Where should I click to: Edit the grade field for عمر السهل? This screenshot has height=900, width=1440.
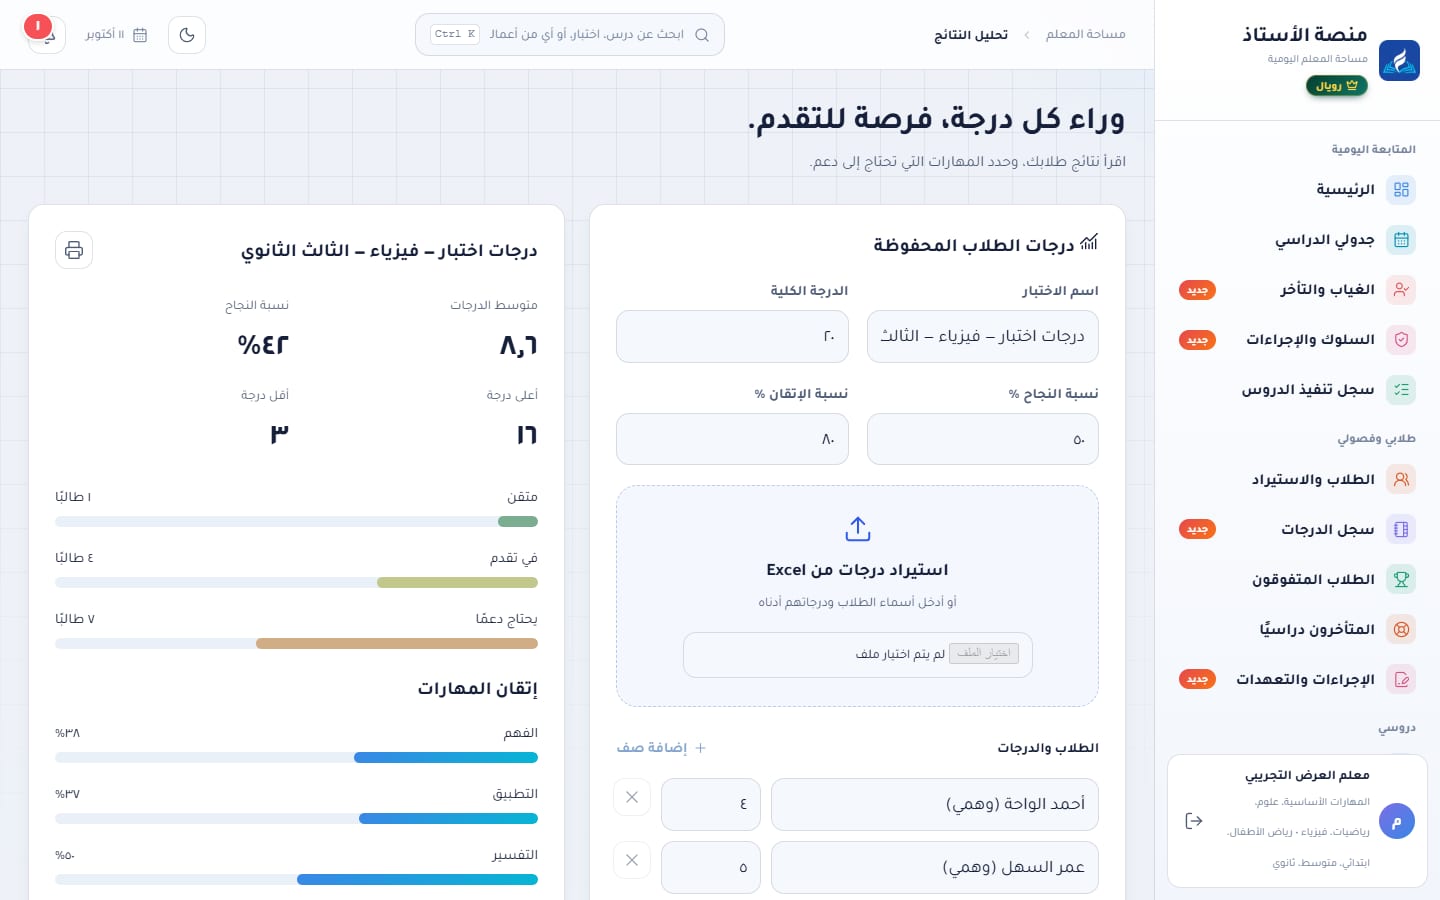[x=711, y=867]
